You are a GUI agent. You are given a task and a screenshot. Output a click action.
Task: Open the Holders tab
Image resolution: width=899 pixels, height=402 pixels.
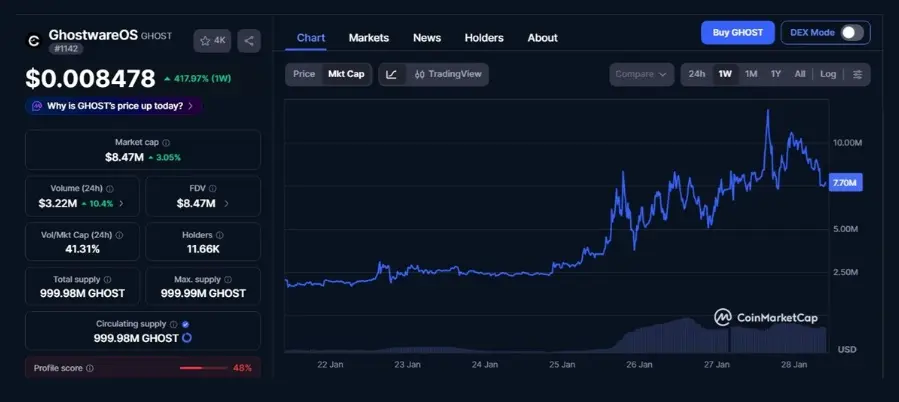click(484, 38)
